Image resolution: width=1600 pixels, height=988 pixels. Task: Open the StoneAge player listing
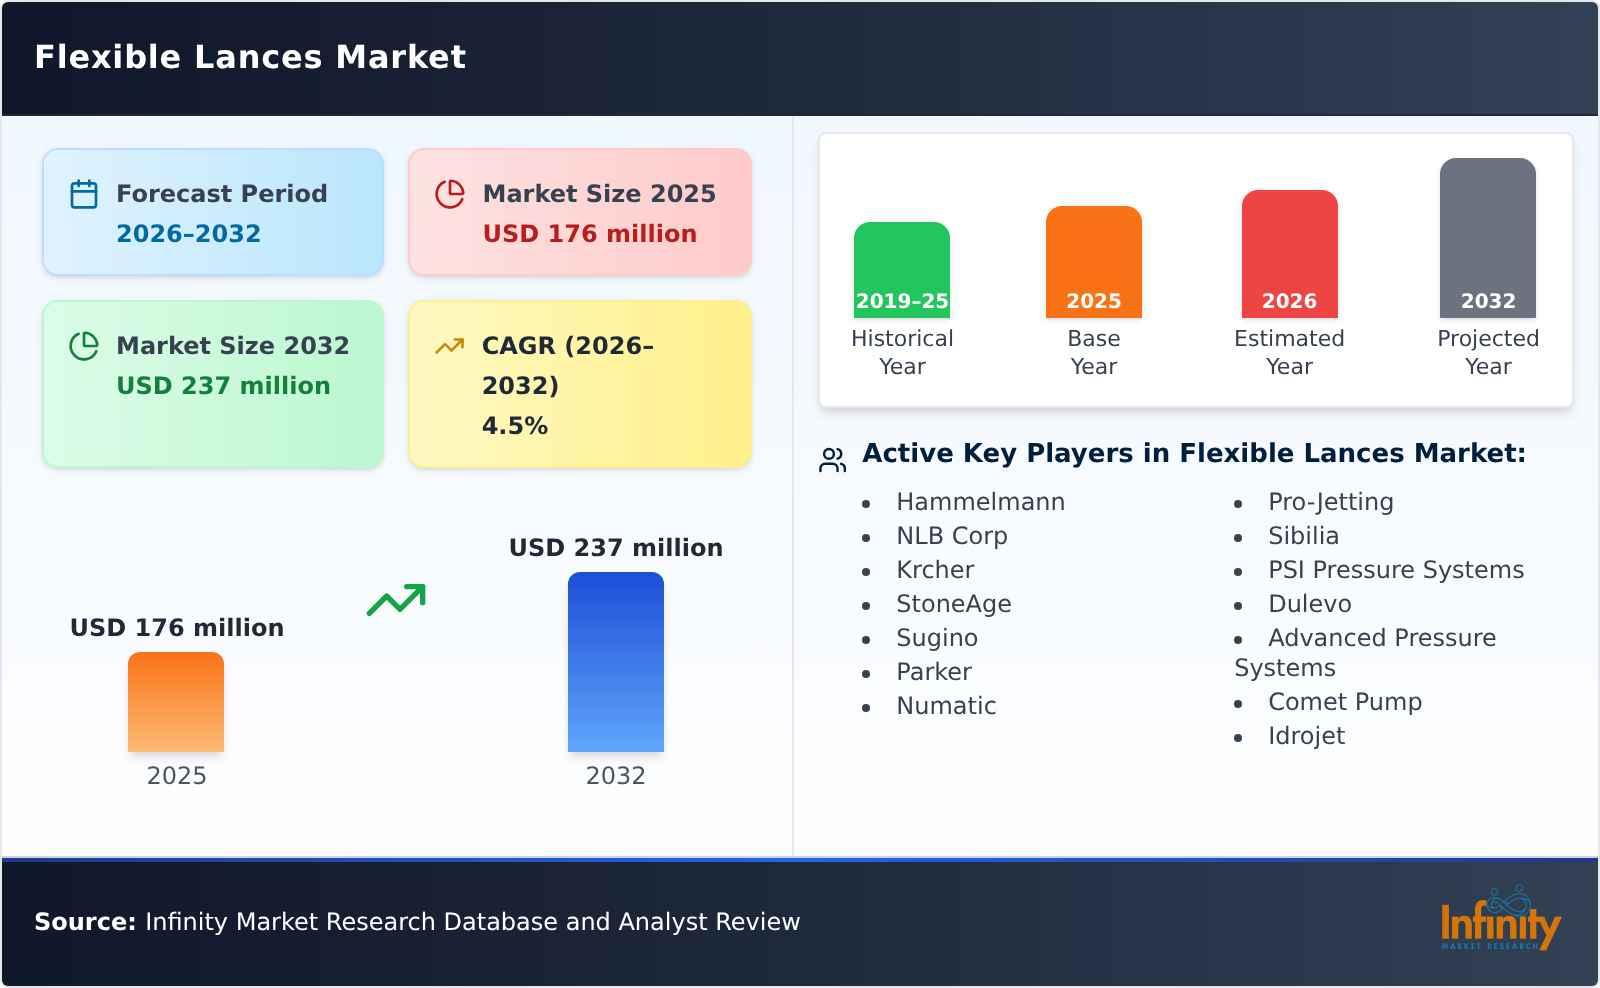[x=955, y=604]
